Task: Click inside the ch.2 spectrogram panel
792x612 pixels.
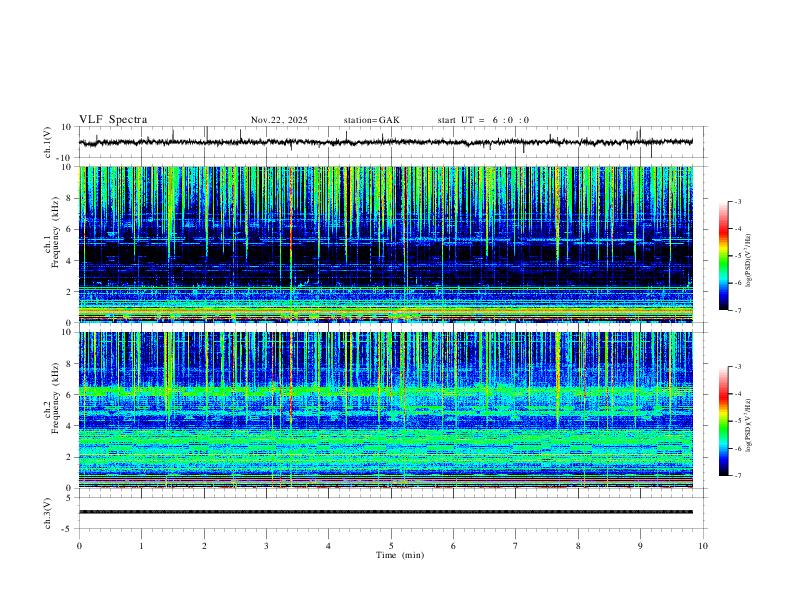Action: pos(386,410)
